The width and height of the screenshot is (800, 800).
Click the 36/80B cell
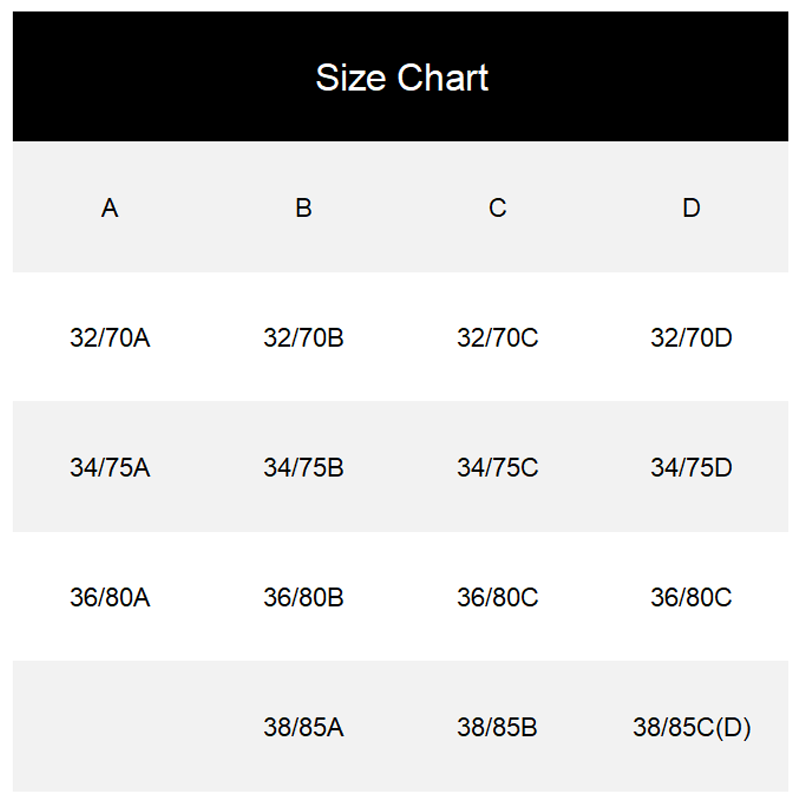click(x=304, y=596)
